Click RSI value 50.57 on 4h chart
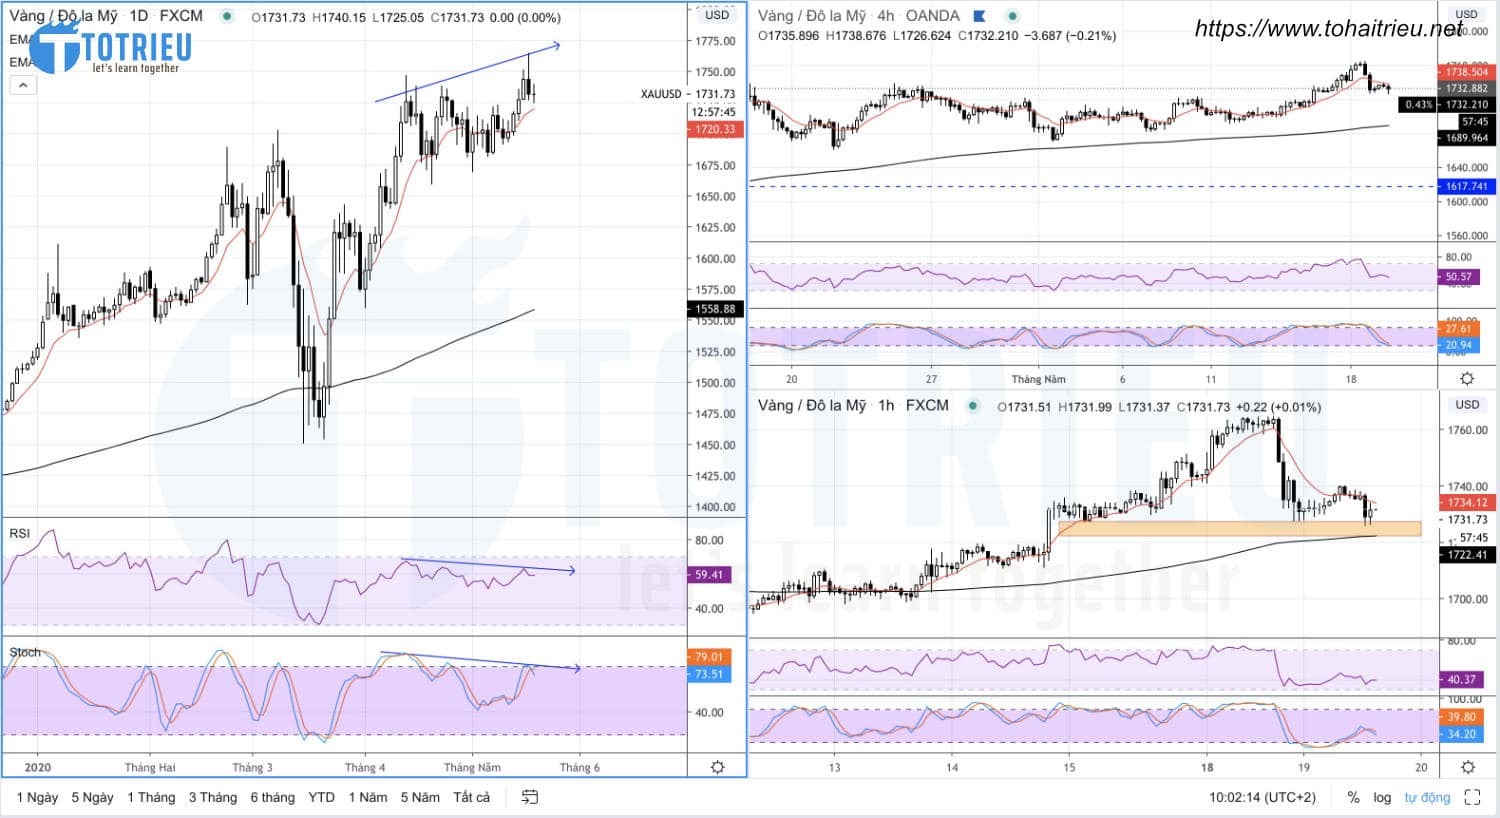1500x818 pixels. (x=1459, y=277)
